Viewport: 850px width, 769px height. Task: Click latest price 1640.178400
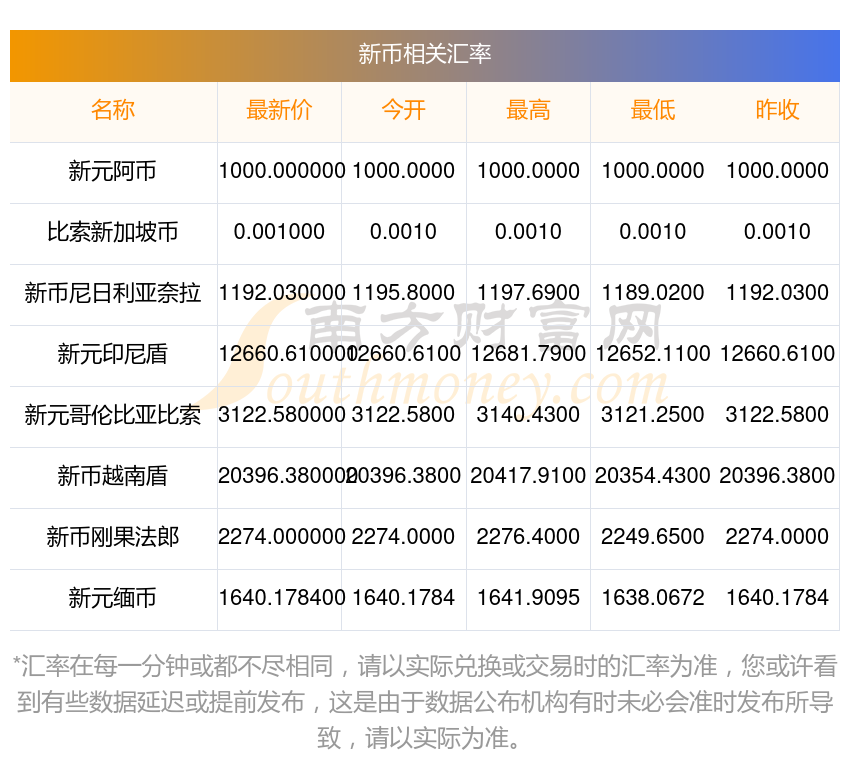point(282,598)
